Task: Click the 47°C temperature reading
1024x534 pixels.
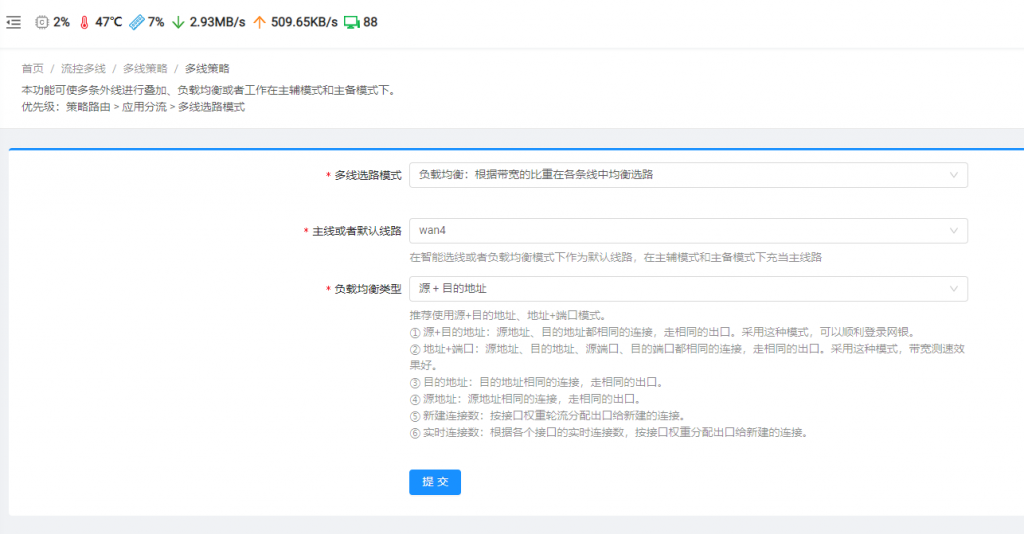Action: [109, 21]
